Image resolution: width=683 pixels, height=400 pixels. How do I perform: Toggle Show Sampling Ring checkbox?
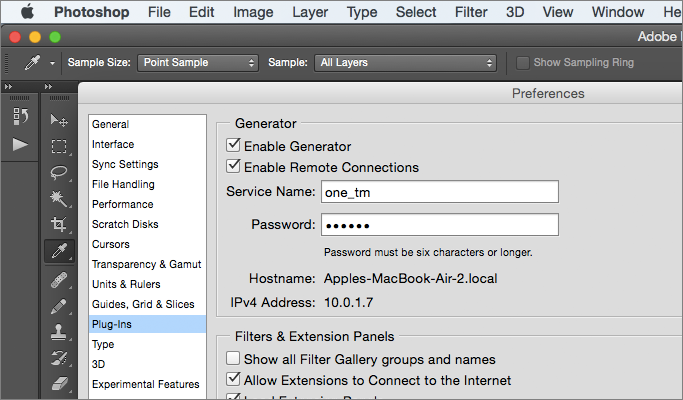pos(522,63)
